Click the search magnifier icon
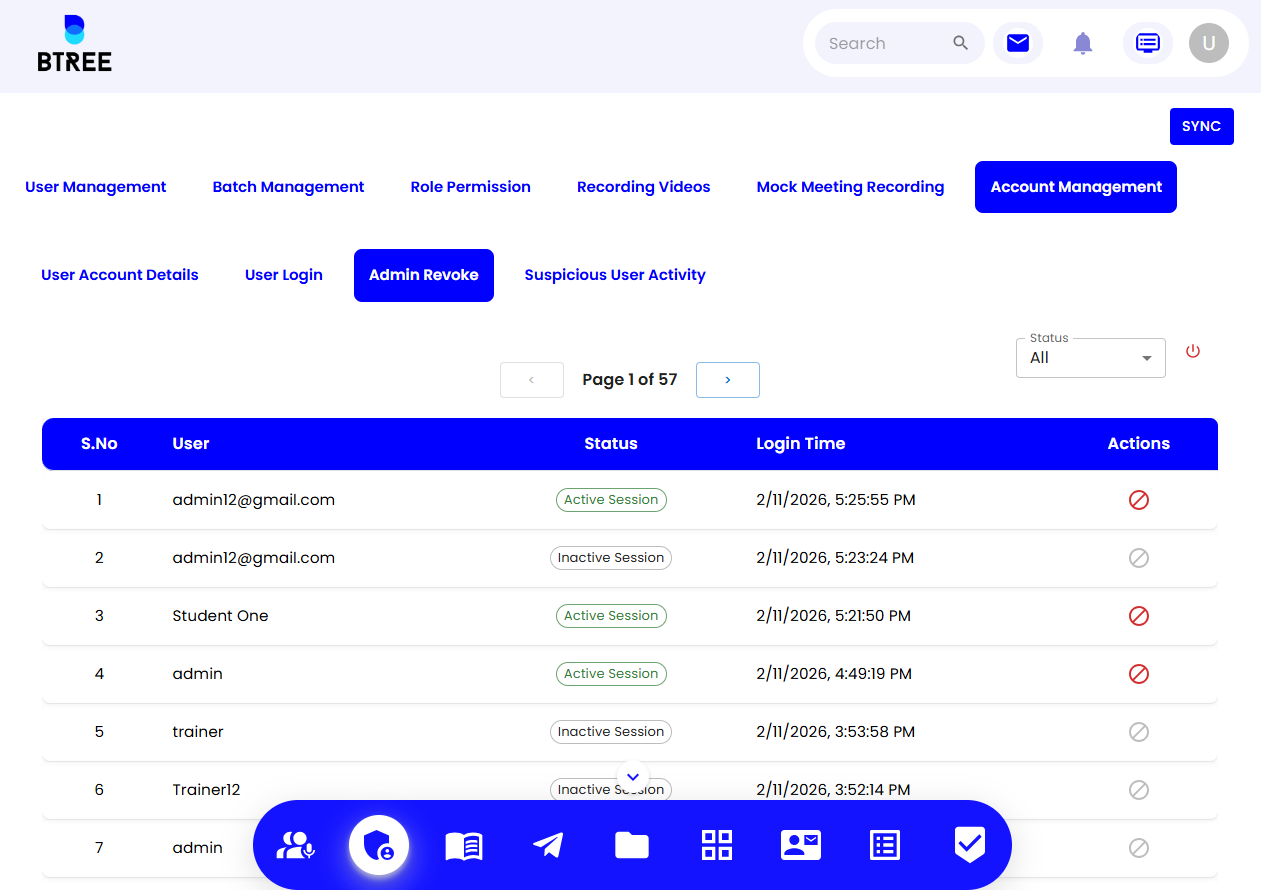This screenshot has width=1261, height=890. coord(961,43)
